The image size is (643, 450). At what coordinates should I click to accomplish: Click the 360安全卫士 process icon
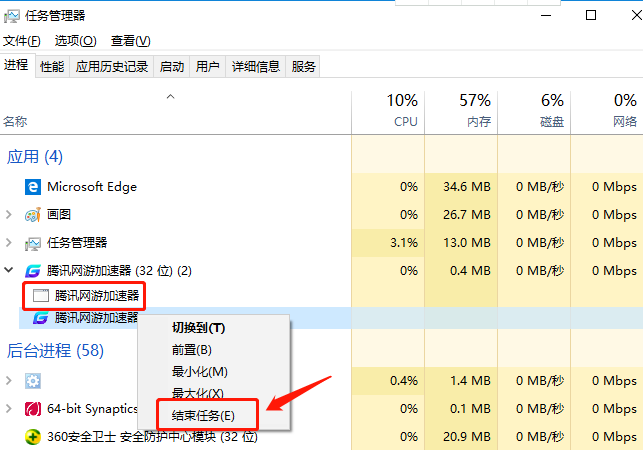tap(33, 437)
